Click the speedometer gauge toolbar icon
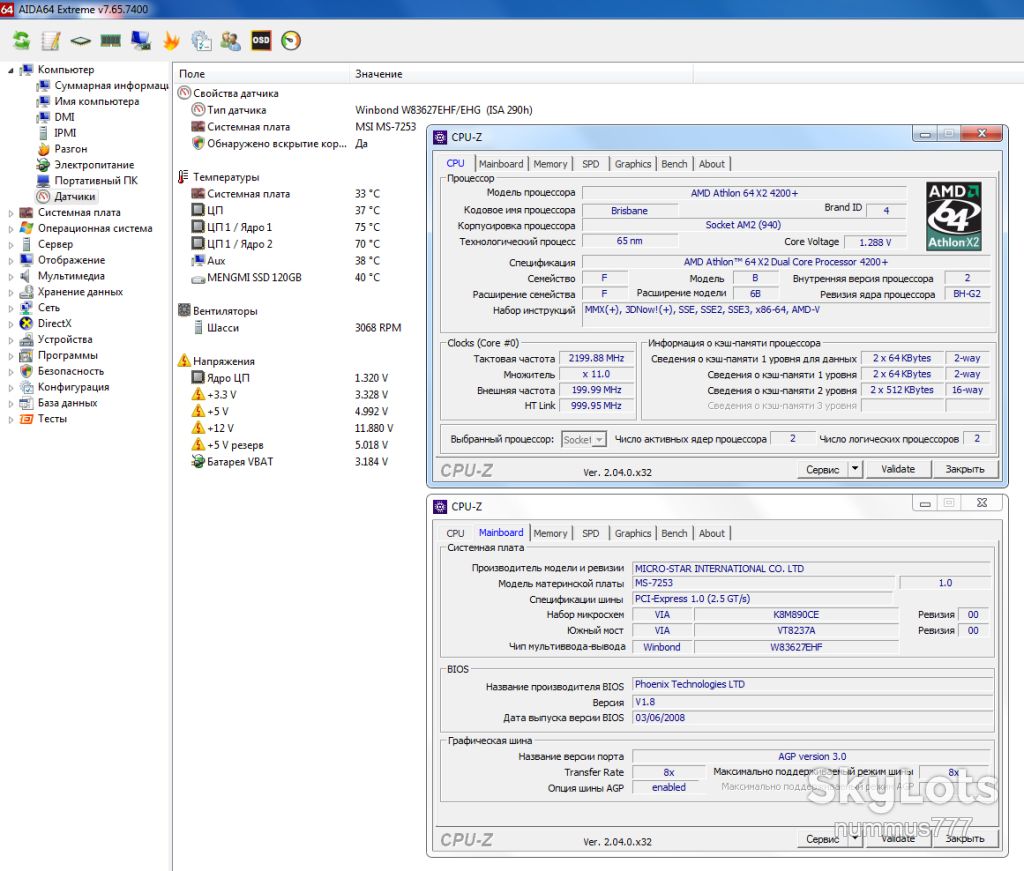1024x871 pixels. tap(291, 40)
